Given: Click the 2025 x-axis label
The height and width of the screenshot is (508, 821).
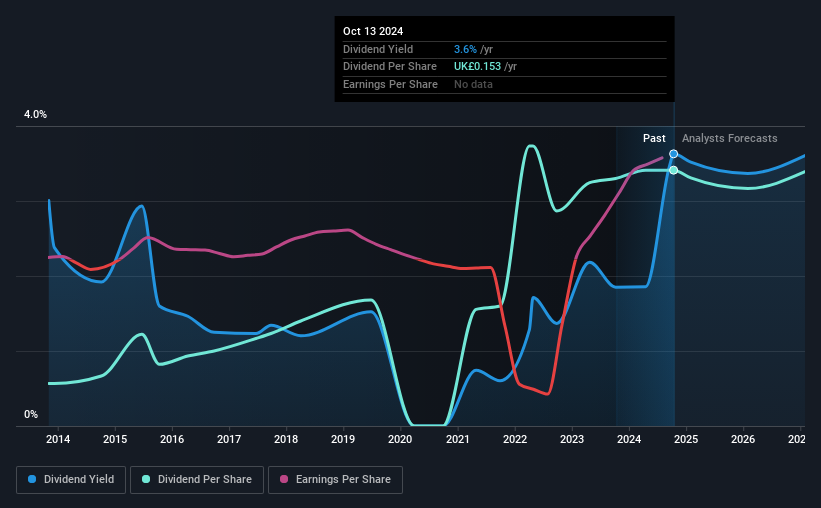Looking at the screenshot, I should tap(686, 439).
